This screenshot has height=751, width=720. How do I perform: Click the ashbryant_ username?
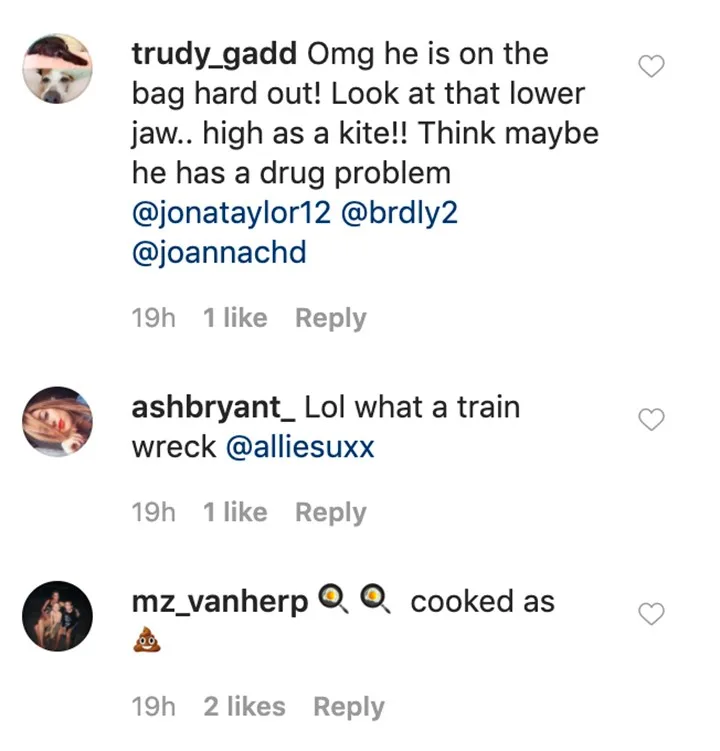(213, 408)
